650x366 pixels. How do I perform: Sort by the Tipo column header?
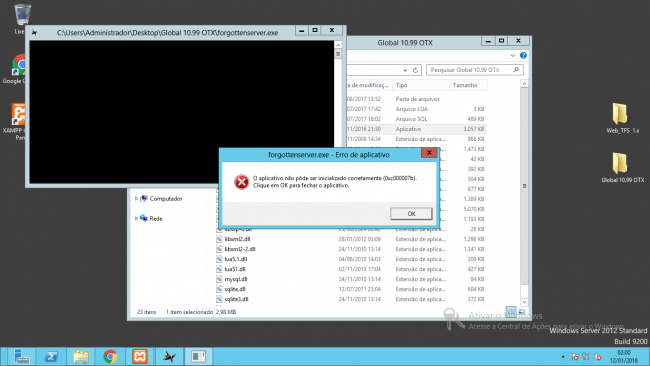tap(421, 85)
